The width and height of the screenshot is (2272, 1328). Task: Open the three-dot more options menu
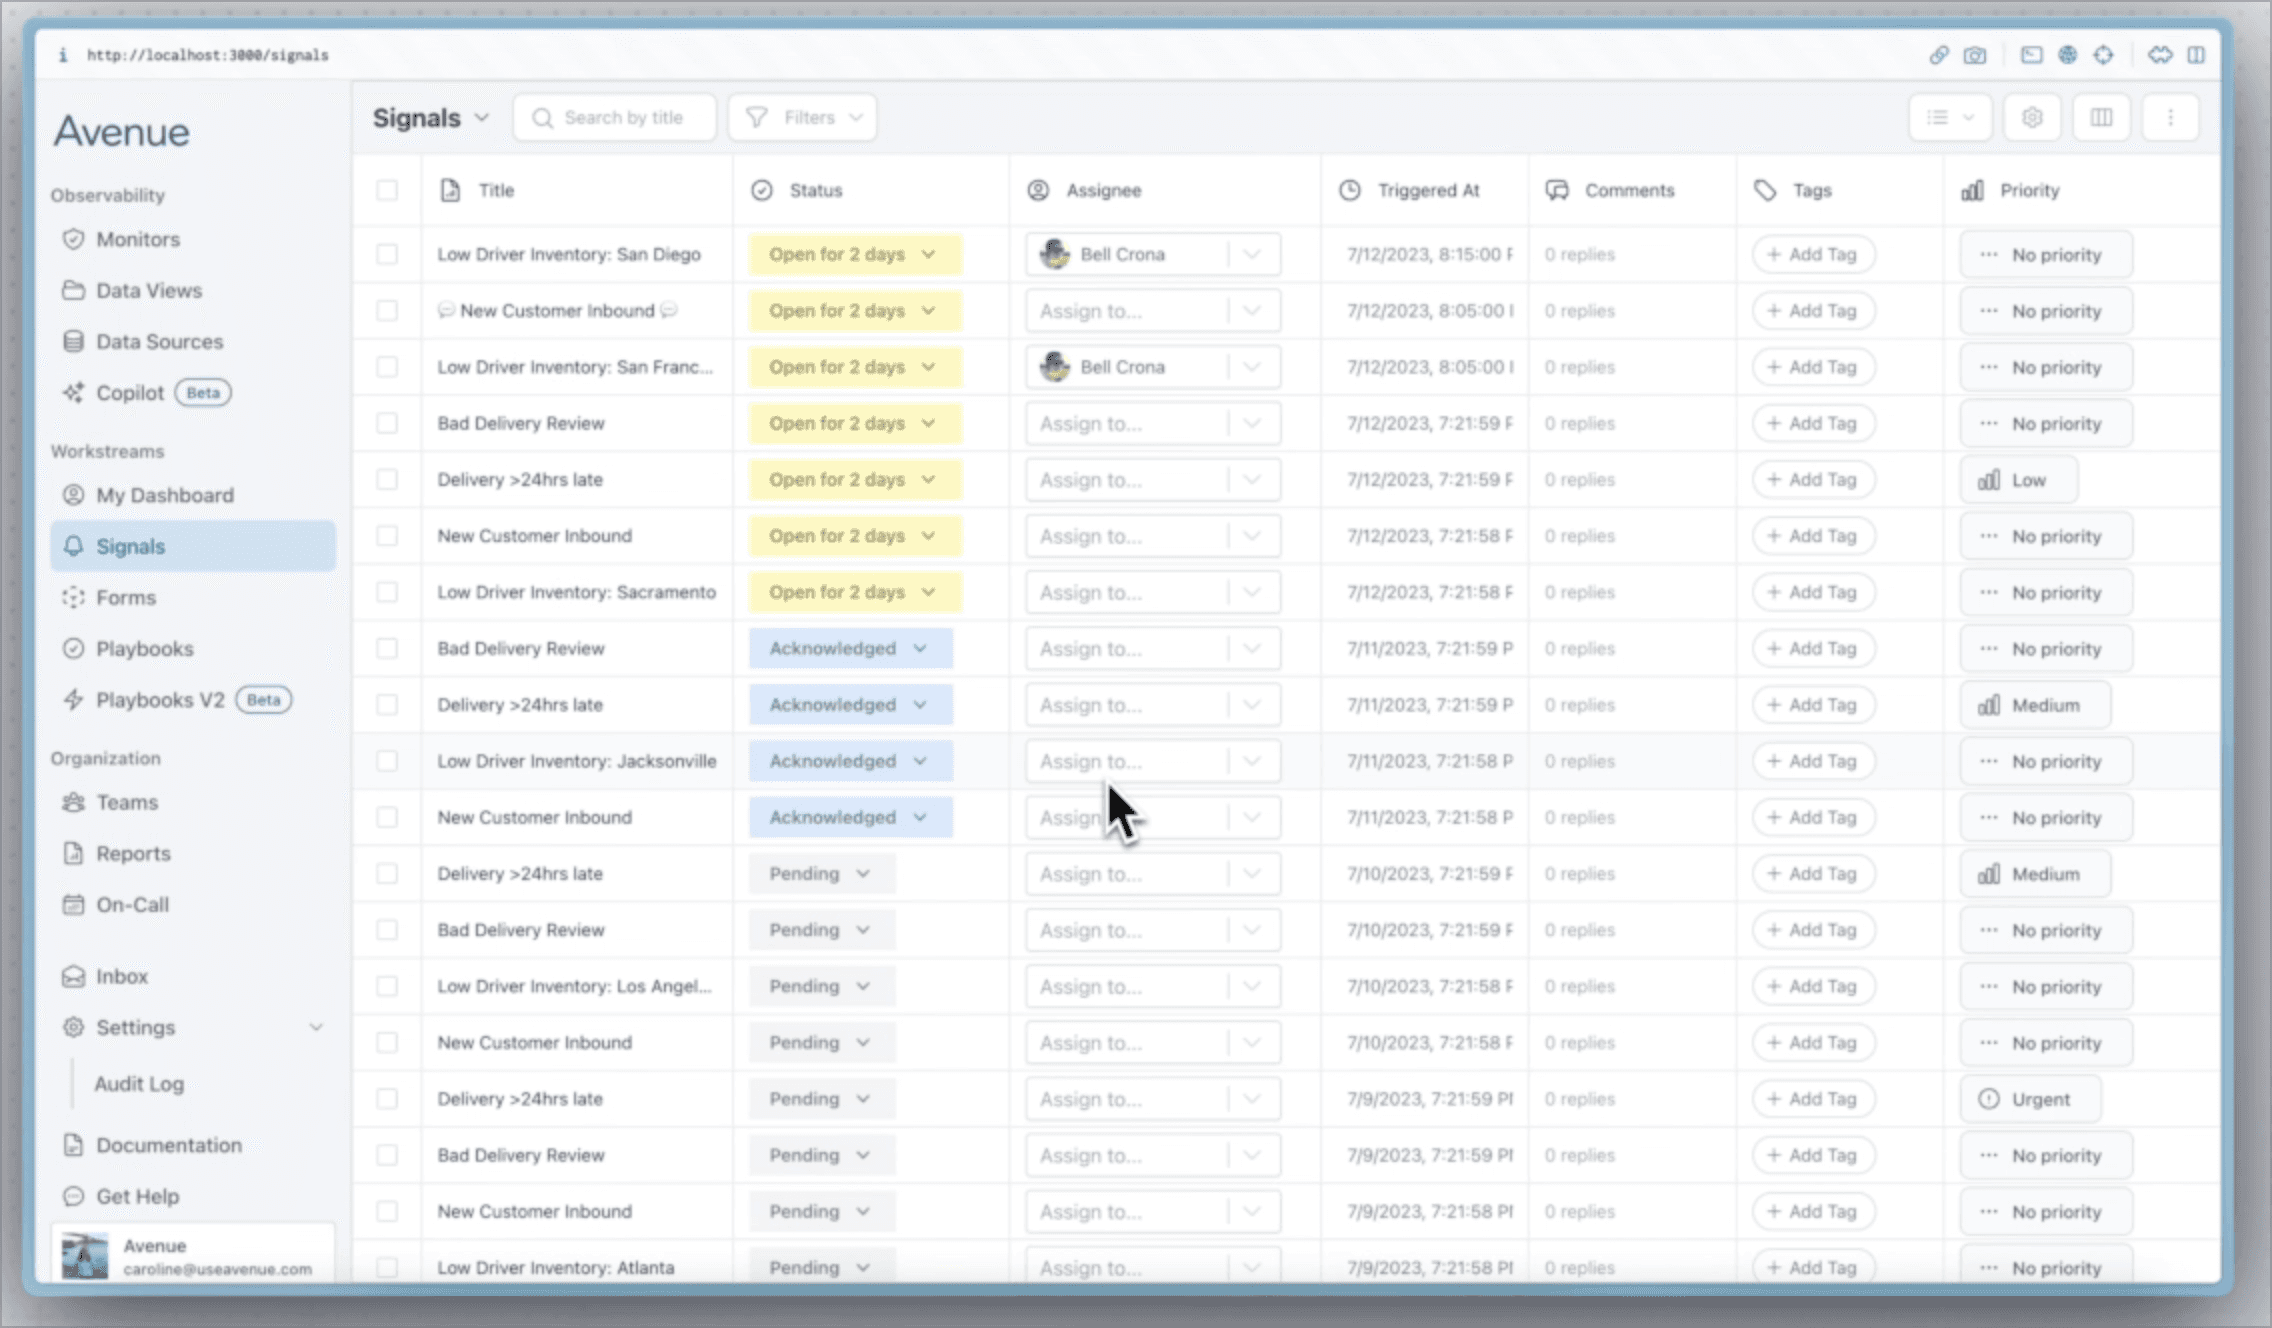tap(2170, 118)
